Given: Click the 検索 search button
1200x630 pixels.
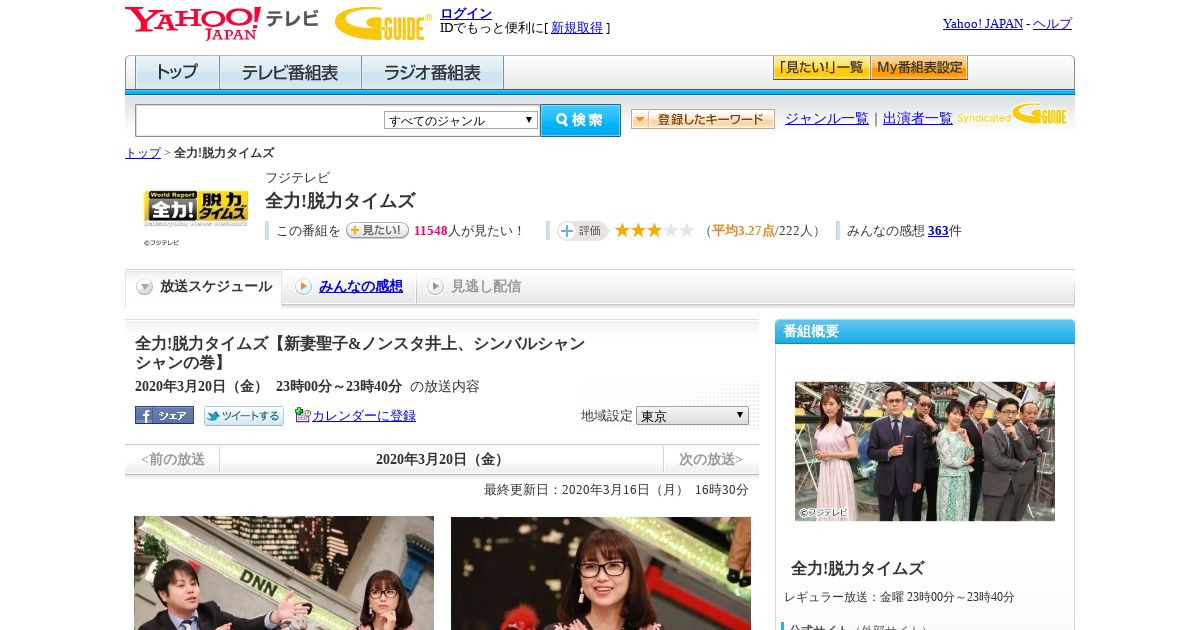Looking at the screenshot, I should click(x=580, y=120).
